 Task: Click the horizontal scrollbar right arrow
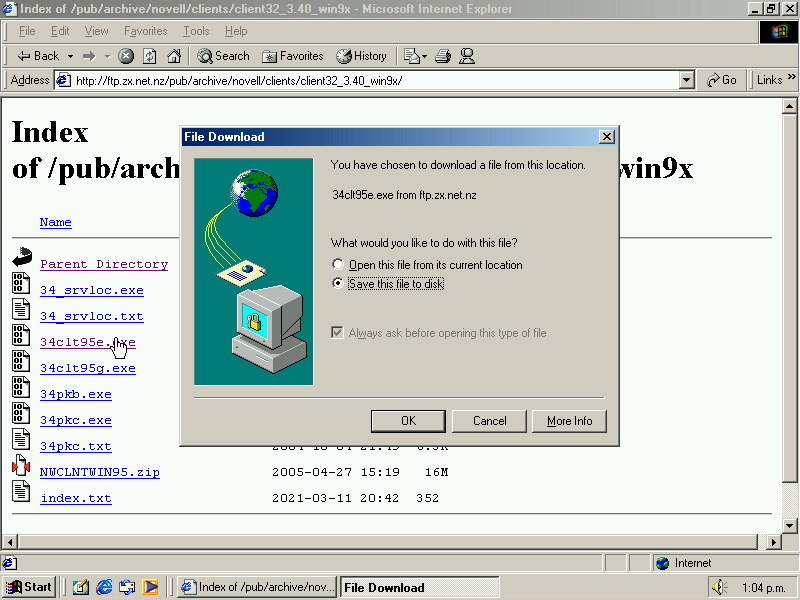coord(774,542)
